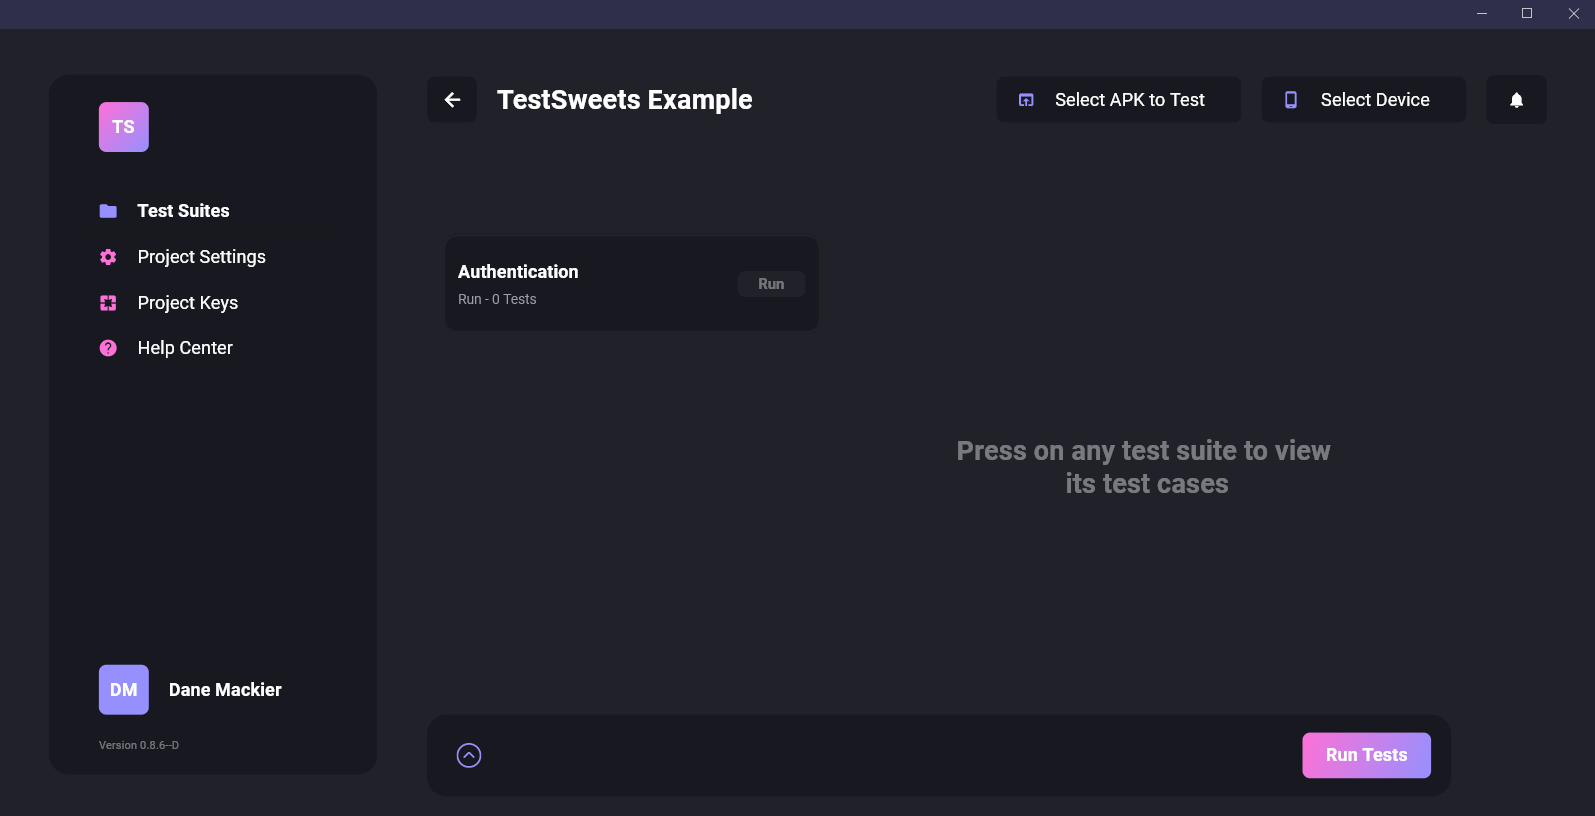
Task: Click the DM user avatar
Action: 124,690
